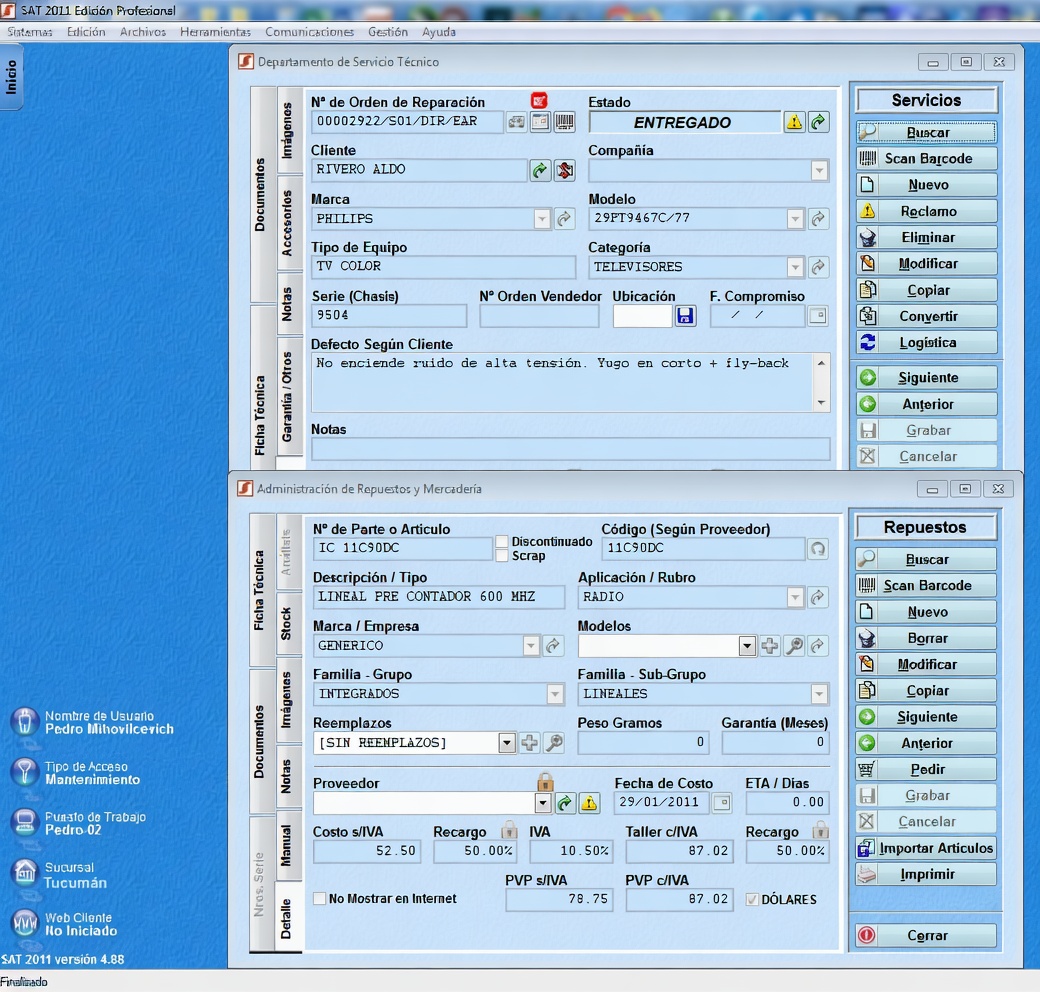Click the lock icon beside the first Recargo label
Viewport: 1040px width, 992px height.
(x=509, y=830)
